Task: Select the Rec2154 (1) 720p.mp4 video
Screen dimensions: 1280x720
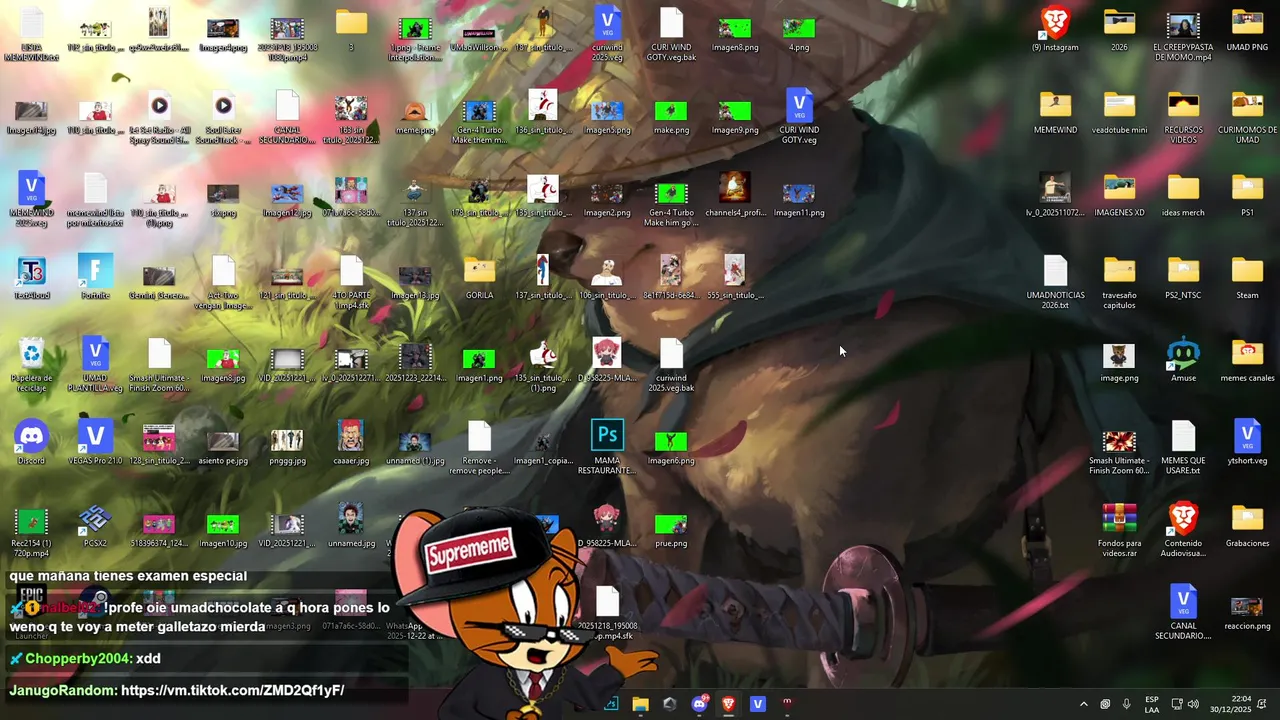Action: pyautogui.click(x=31, y=531)
